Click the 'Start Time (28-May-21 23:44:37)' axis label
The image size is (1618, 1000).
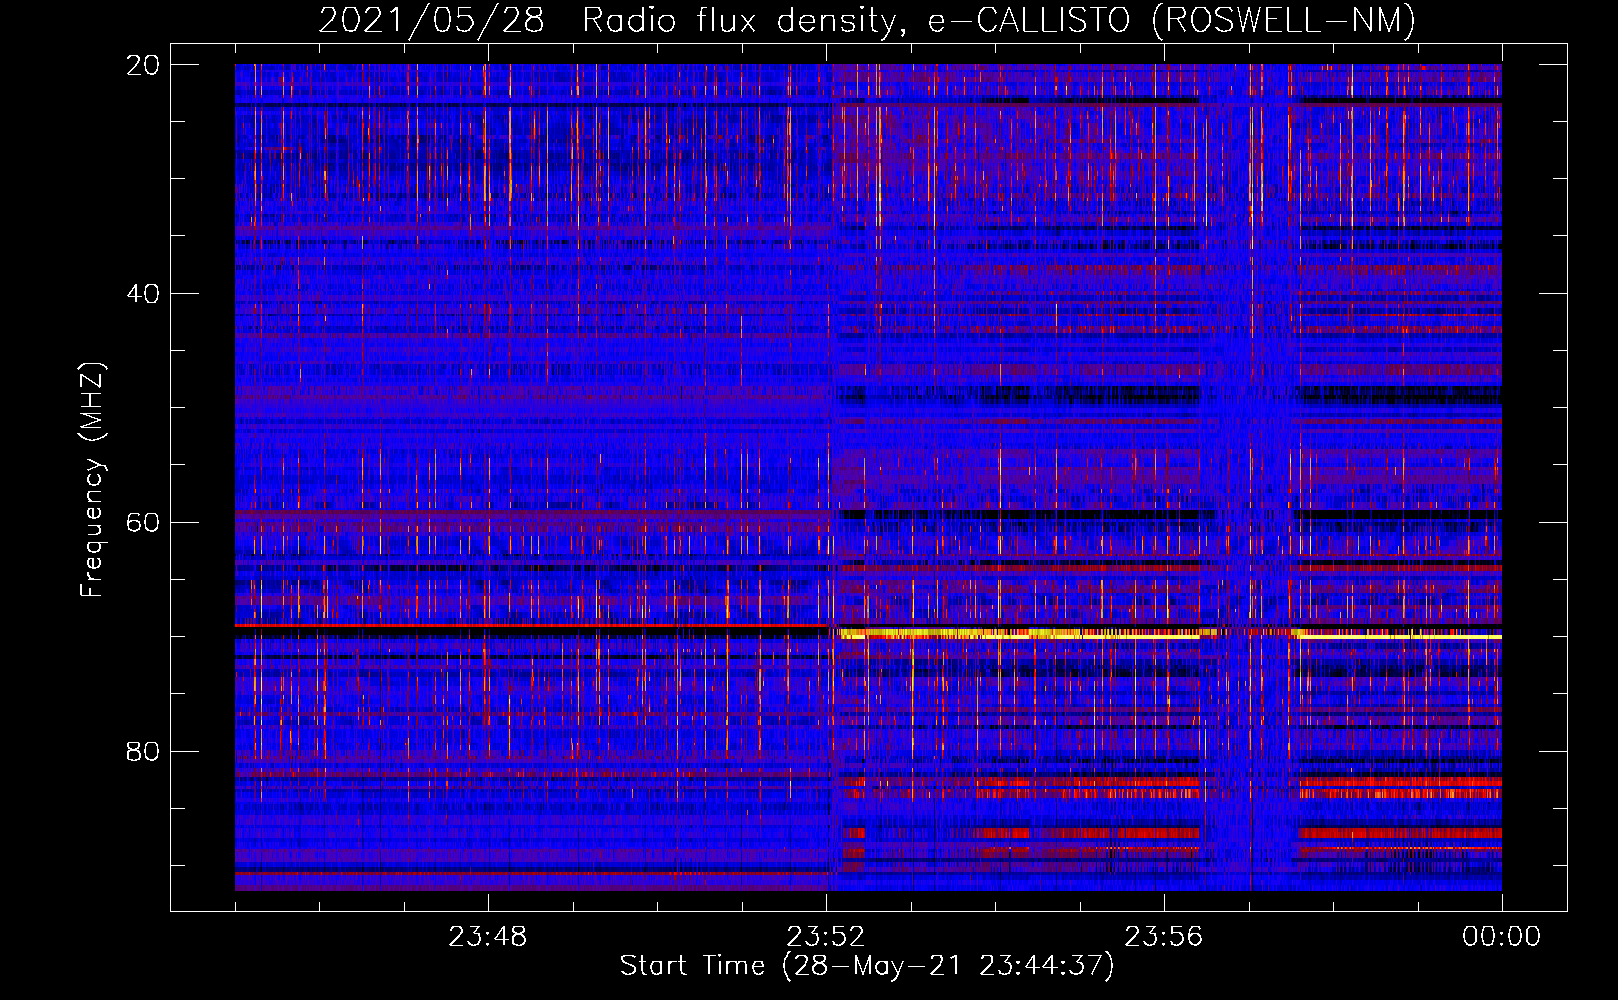867,966
